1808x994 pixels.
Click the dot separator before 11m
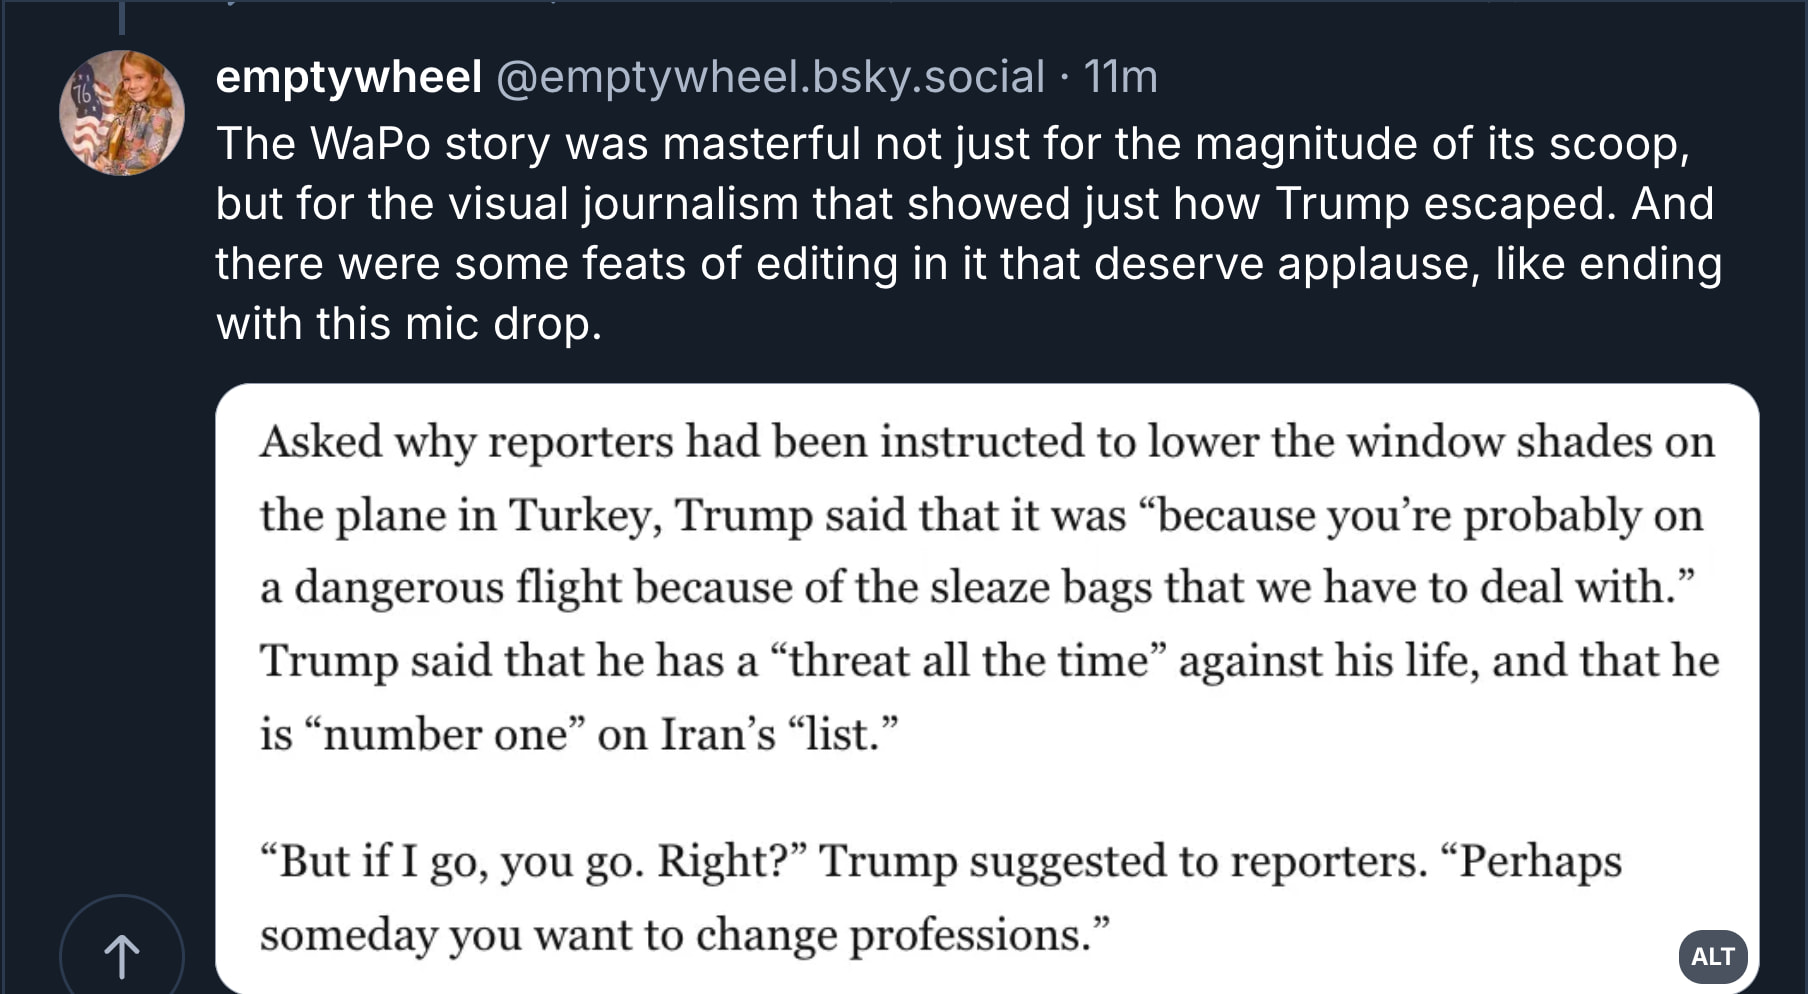(1064, 78)
